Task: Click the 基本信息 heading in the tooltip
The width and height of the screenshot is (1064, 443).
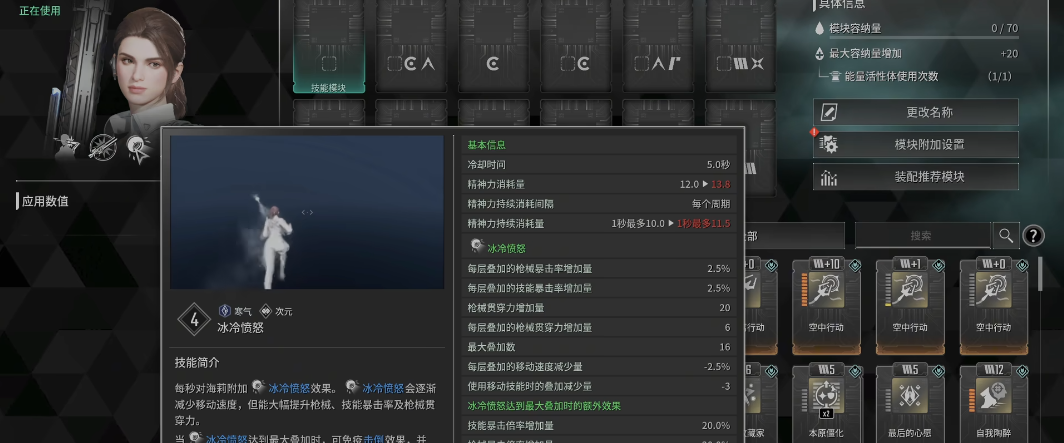Action: [487, 145]
